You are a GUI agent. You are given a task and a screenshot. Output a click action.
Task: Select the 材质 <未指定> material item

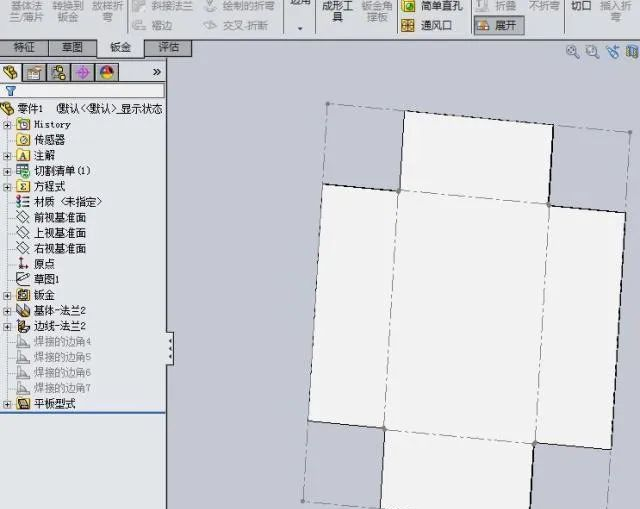(68, 202)
